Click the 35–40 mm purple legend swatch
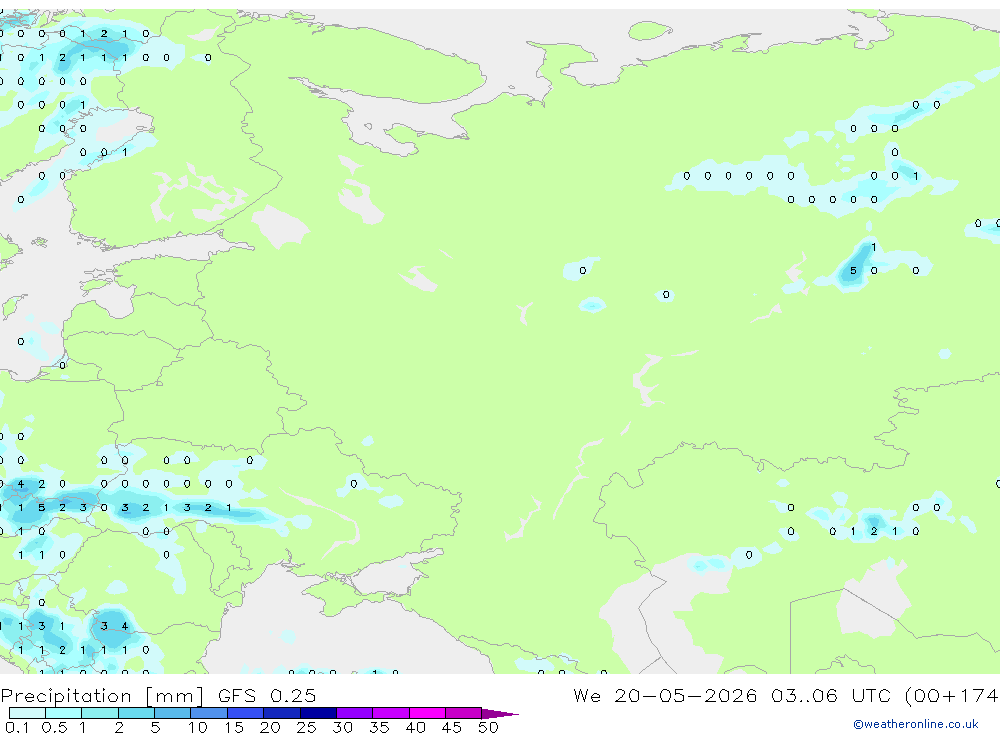The width and height of the screenshot is (1000, 733). click(391, 713)
